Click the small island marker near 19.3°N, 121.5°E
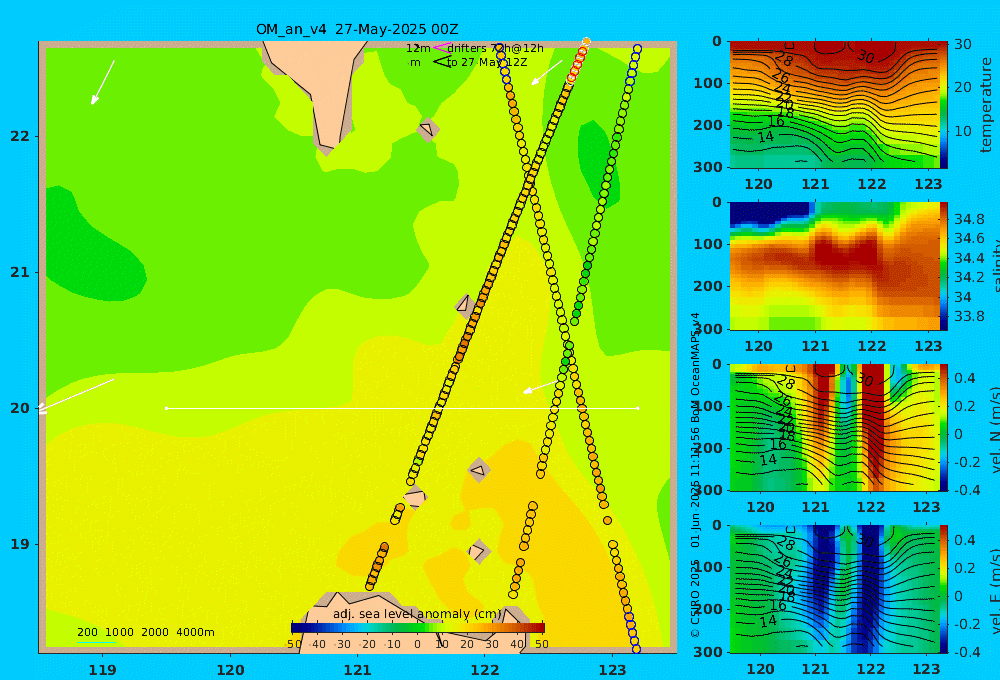 click(415, 497)
